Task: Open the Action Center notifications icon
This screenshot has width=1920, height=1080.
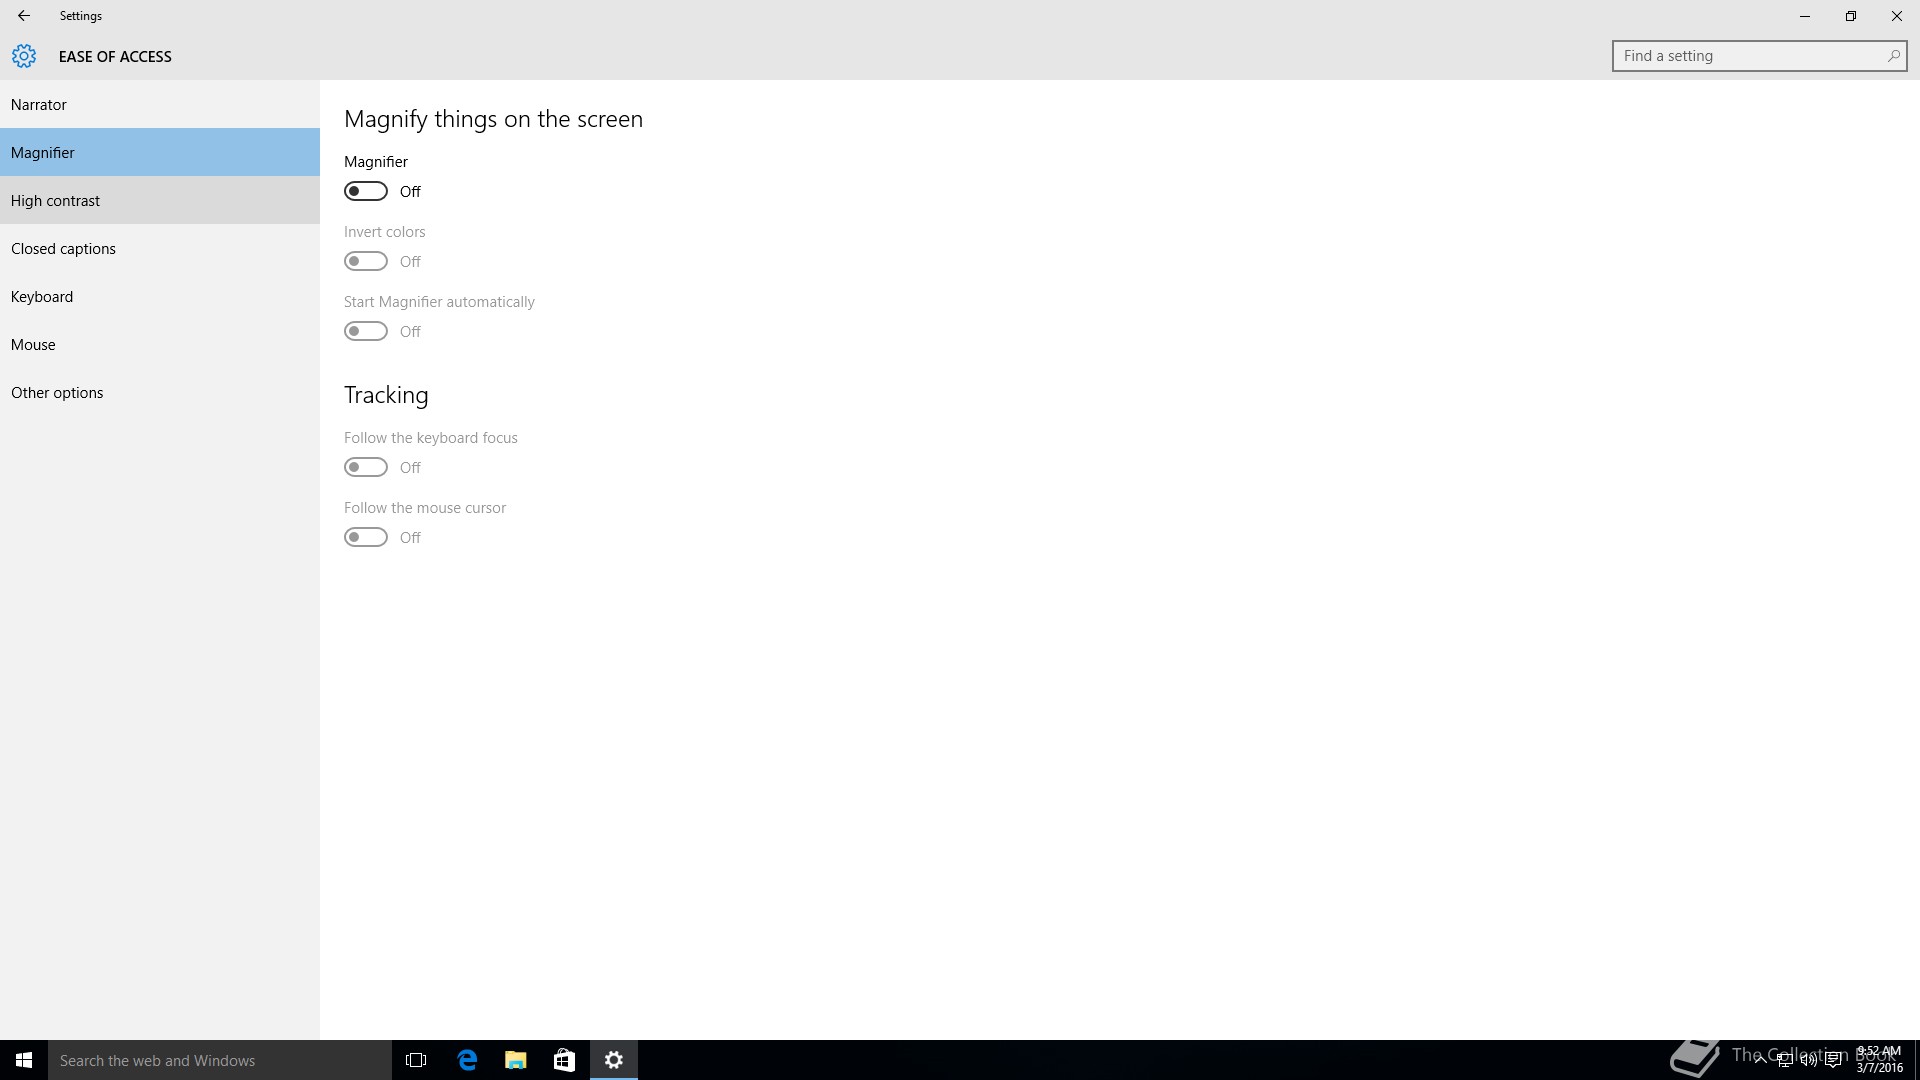Action: pos(1833,1060)
